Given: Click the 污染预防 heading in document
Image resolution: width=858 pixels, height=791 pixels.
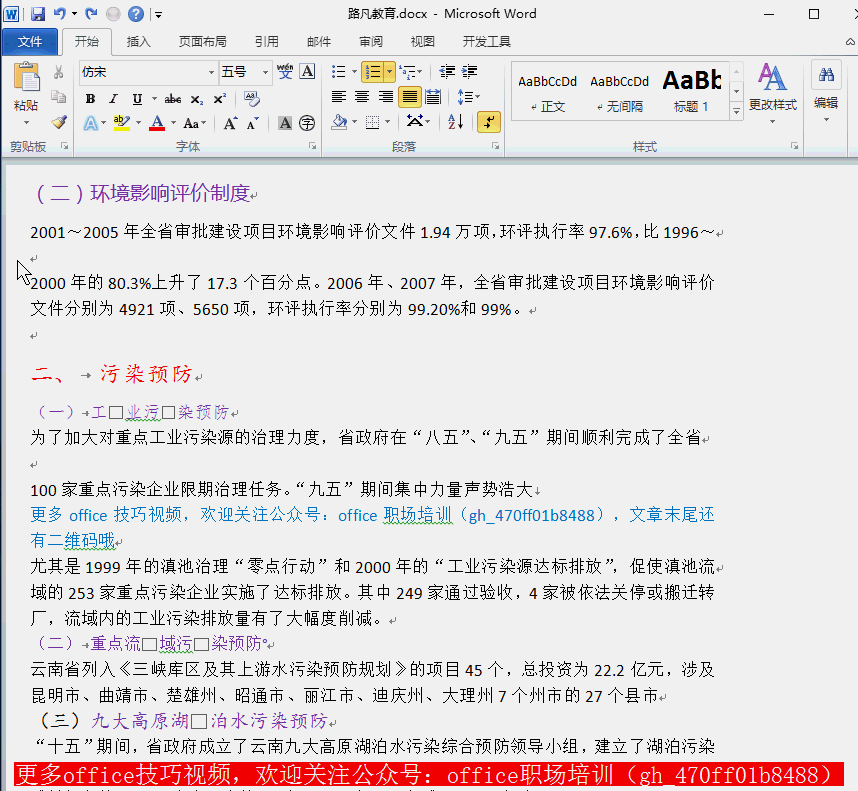Looking at the screenshot, I should (x=145, y=375).
